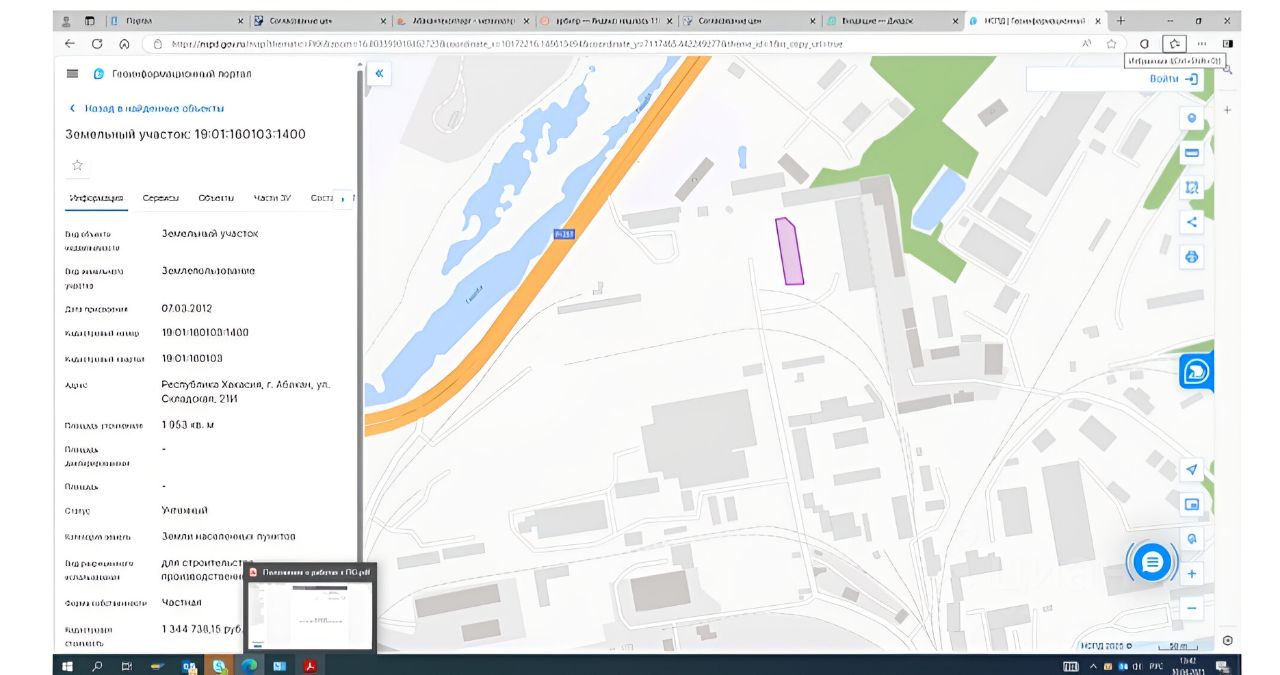The width and height of the screenshot is (1280, 675).
Task: Collapse the left info panel using the double chevron
Action: tap(380, 73)
